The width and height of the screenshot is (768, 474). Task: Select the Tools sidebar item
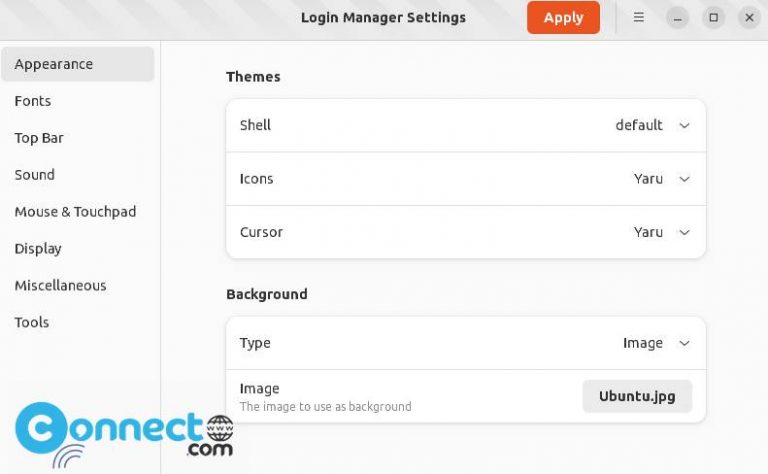point(32,323)
